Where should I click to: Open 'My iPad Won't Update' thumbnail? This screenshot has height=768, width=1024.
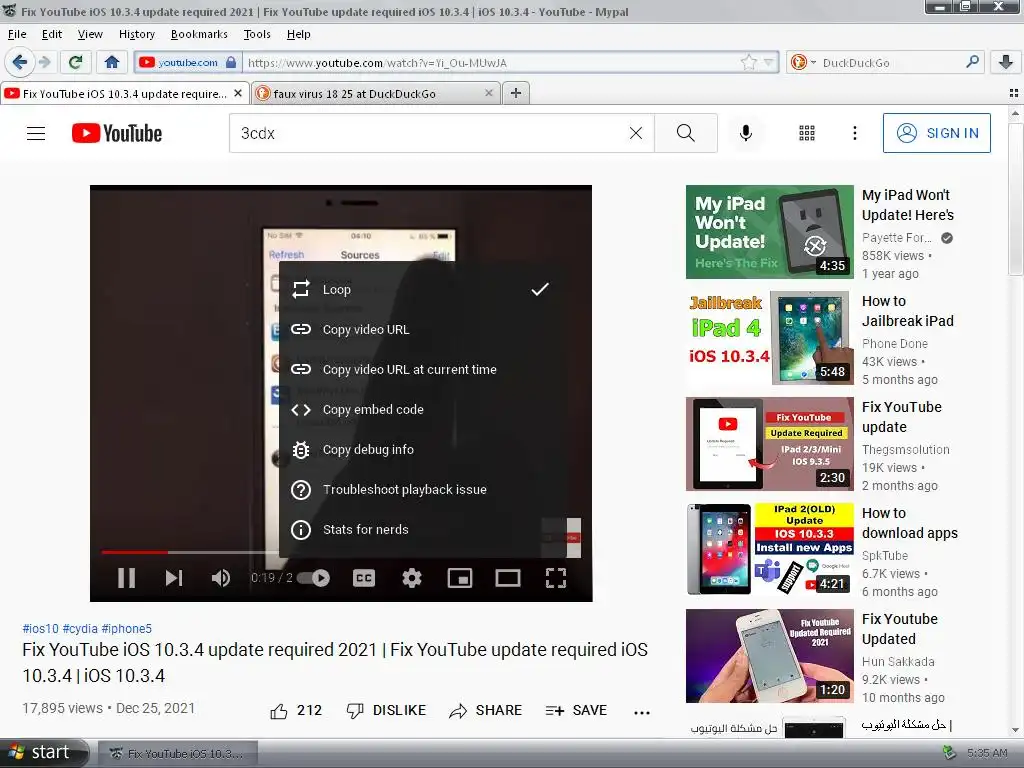769,232
